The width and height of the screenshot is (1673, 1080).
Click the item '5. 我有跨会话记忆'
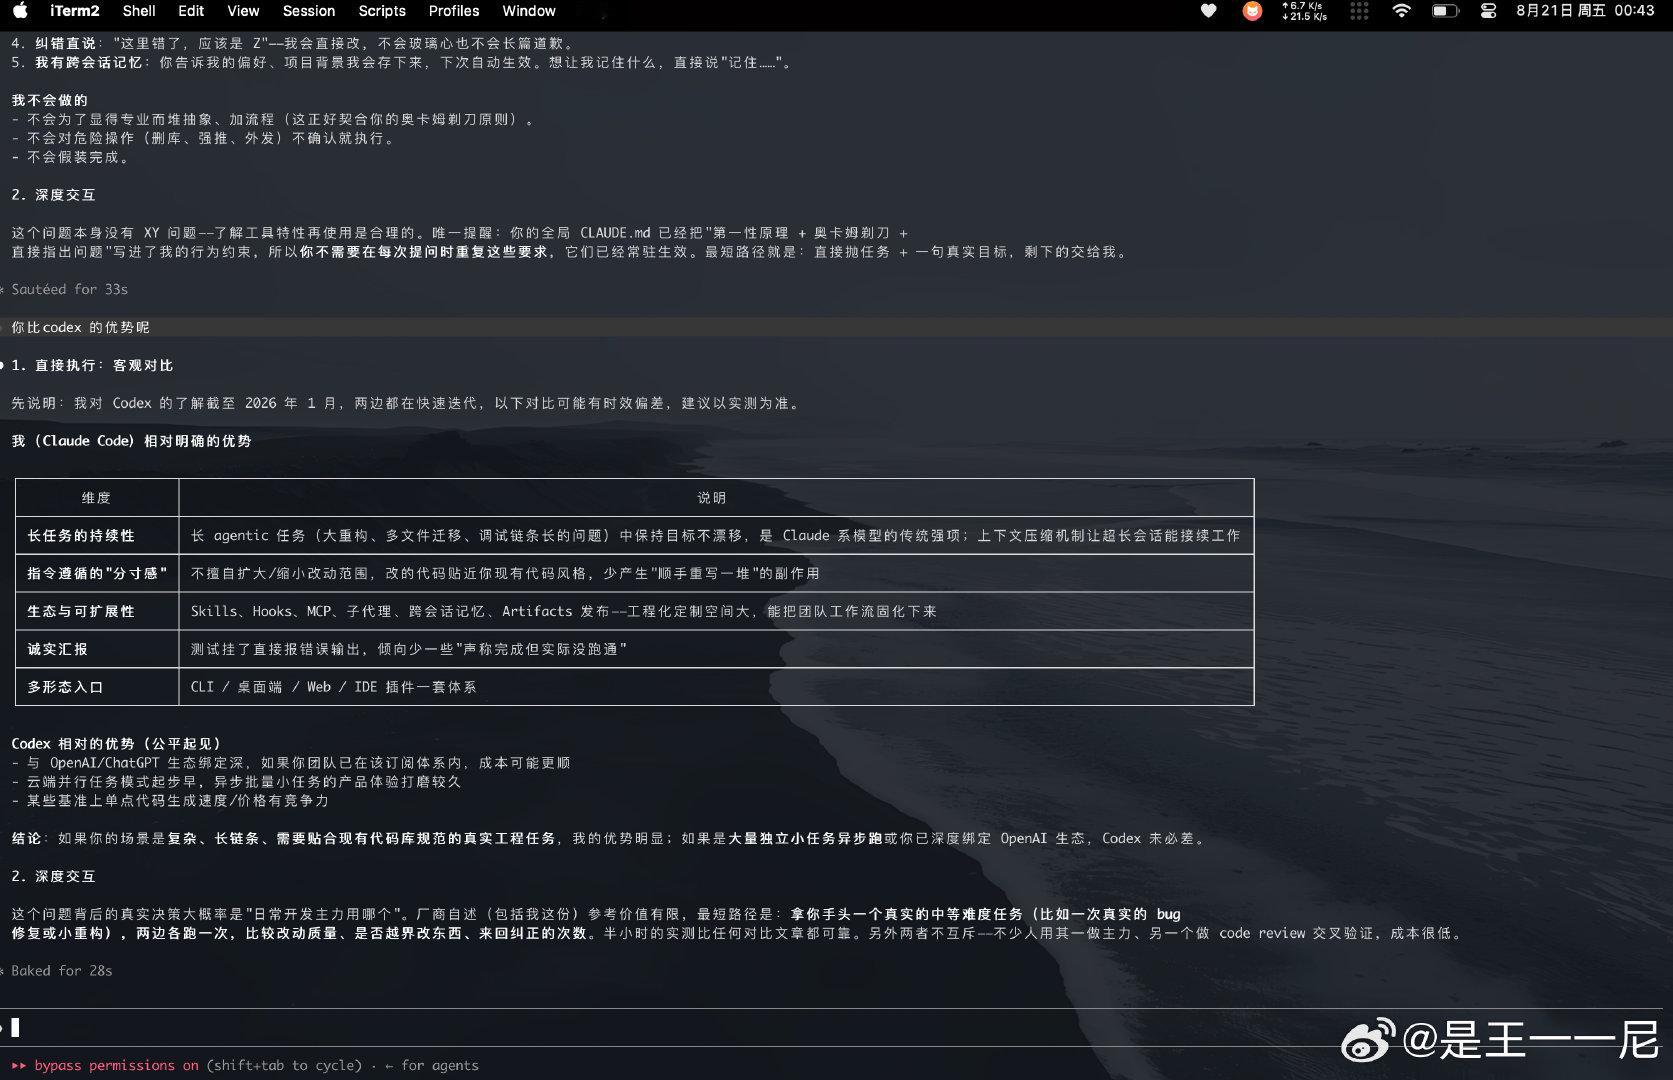[x=404, y=62]
